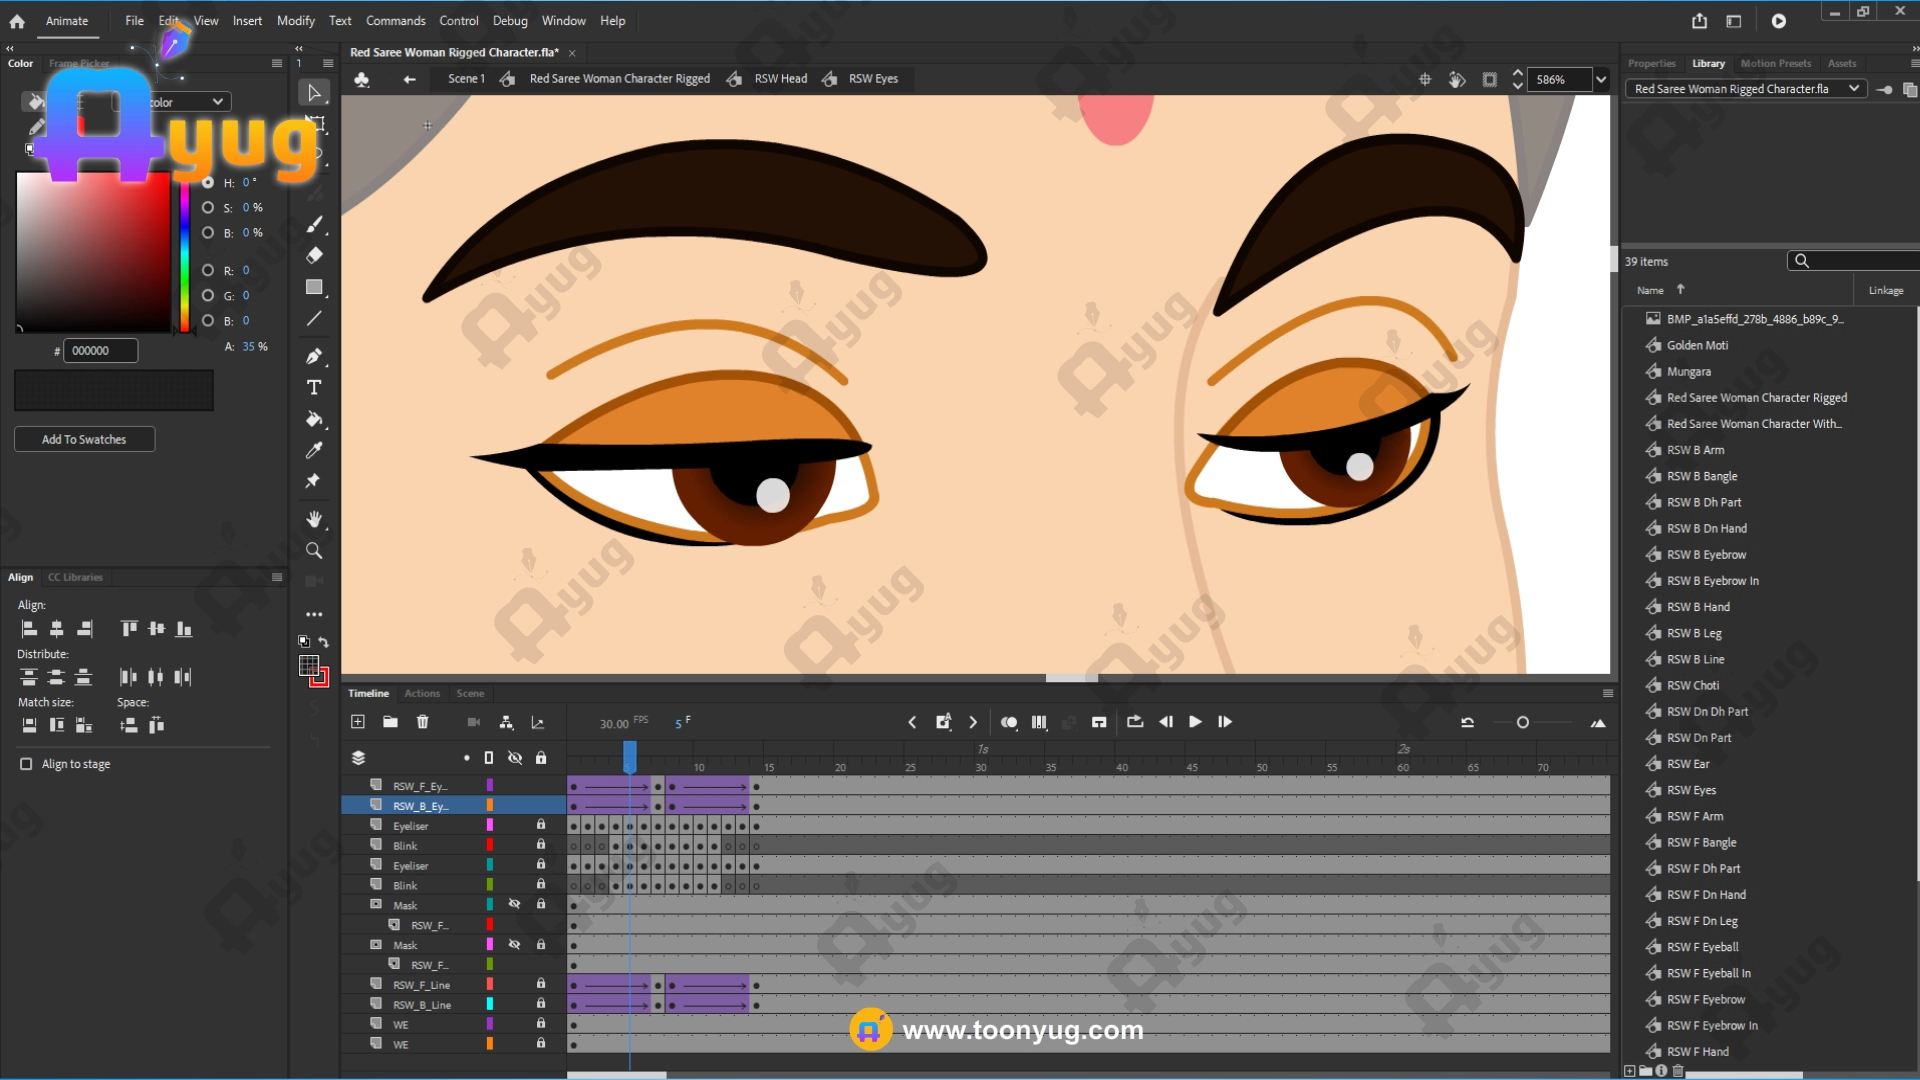Click Add To Swatches button
The width and height of the screenshot is (1920, 1080).
click(x=84, y=439)
